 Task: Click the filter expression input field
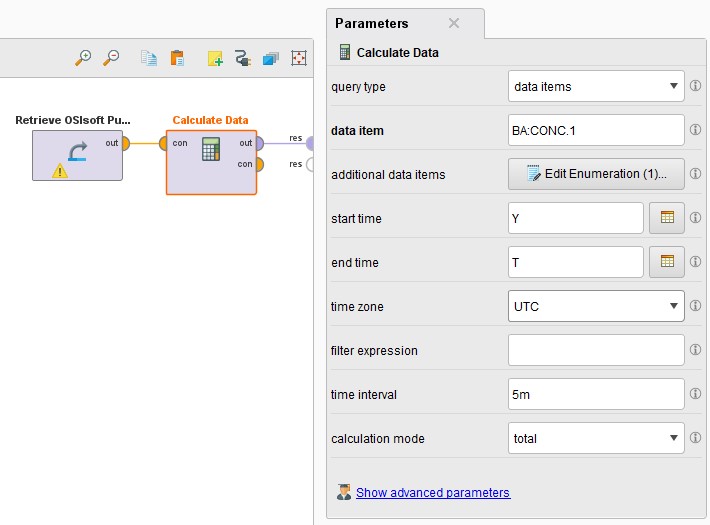coord(596,350)
